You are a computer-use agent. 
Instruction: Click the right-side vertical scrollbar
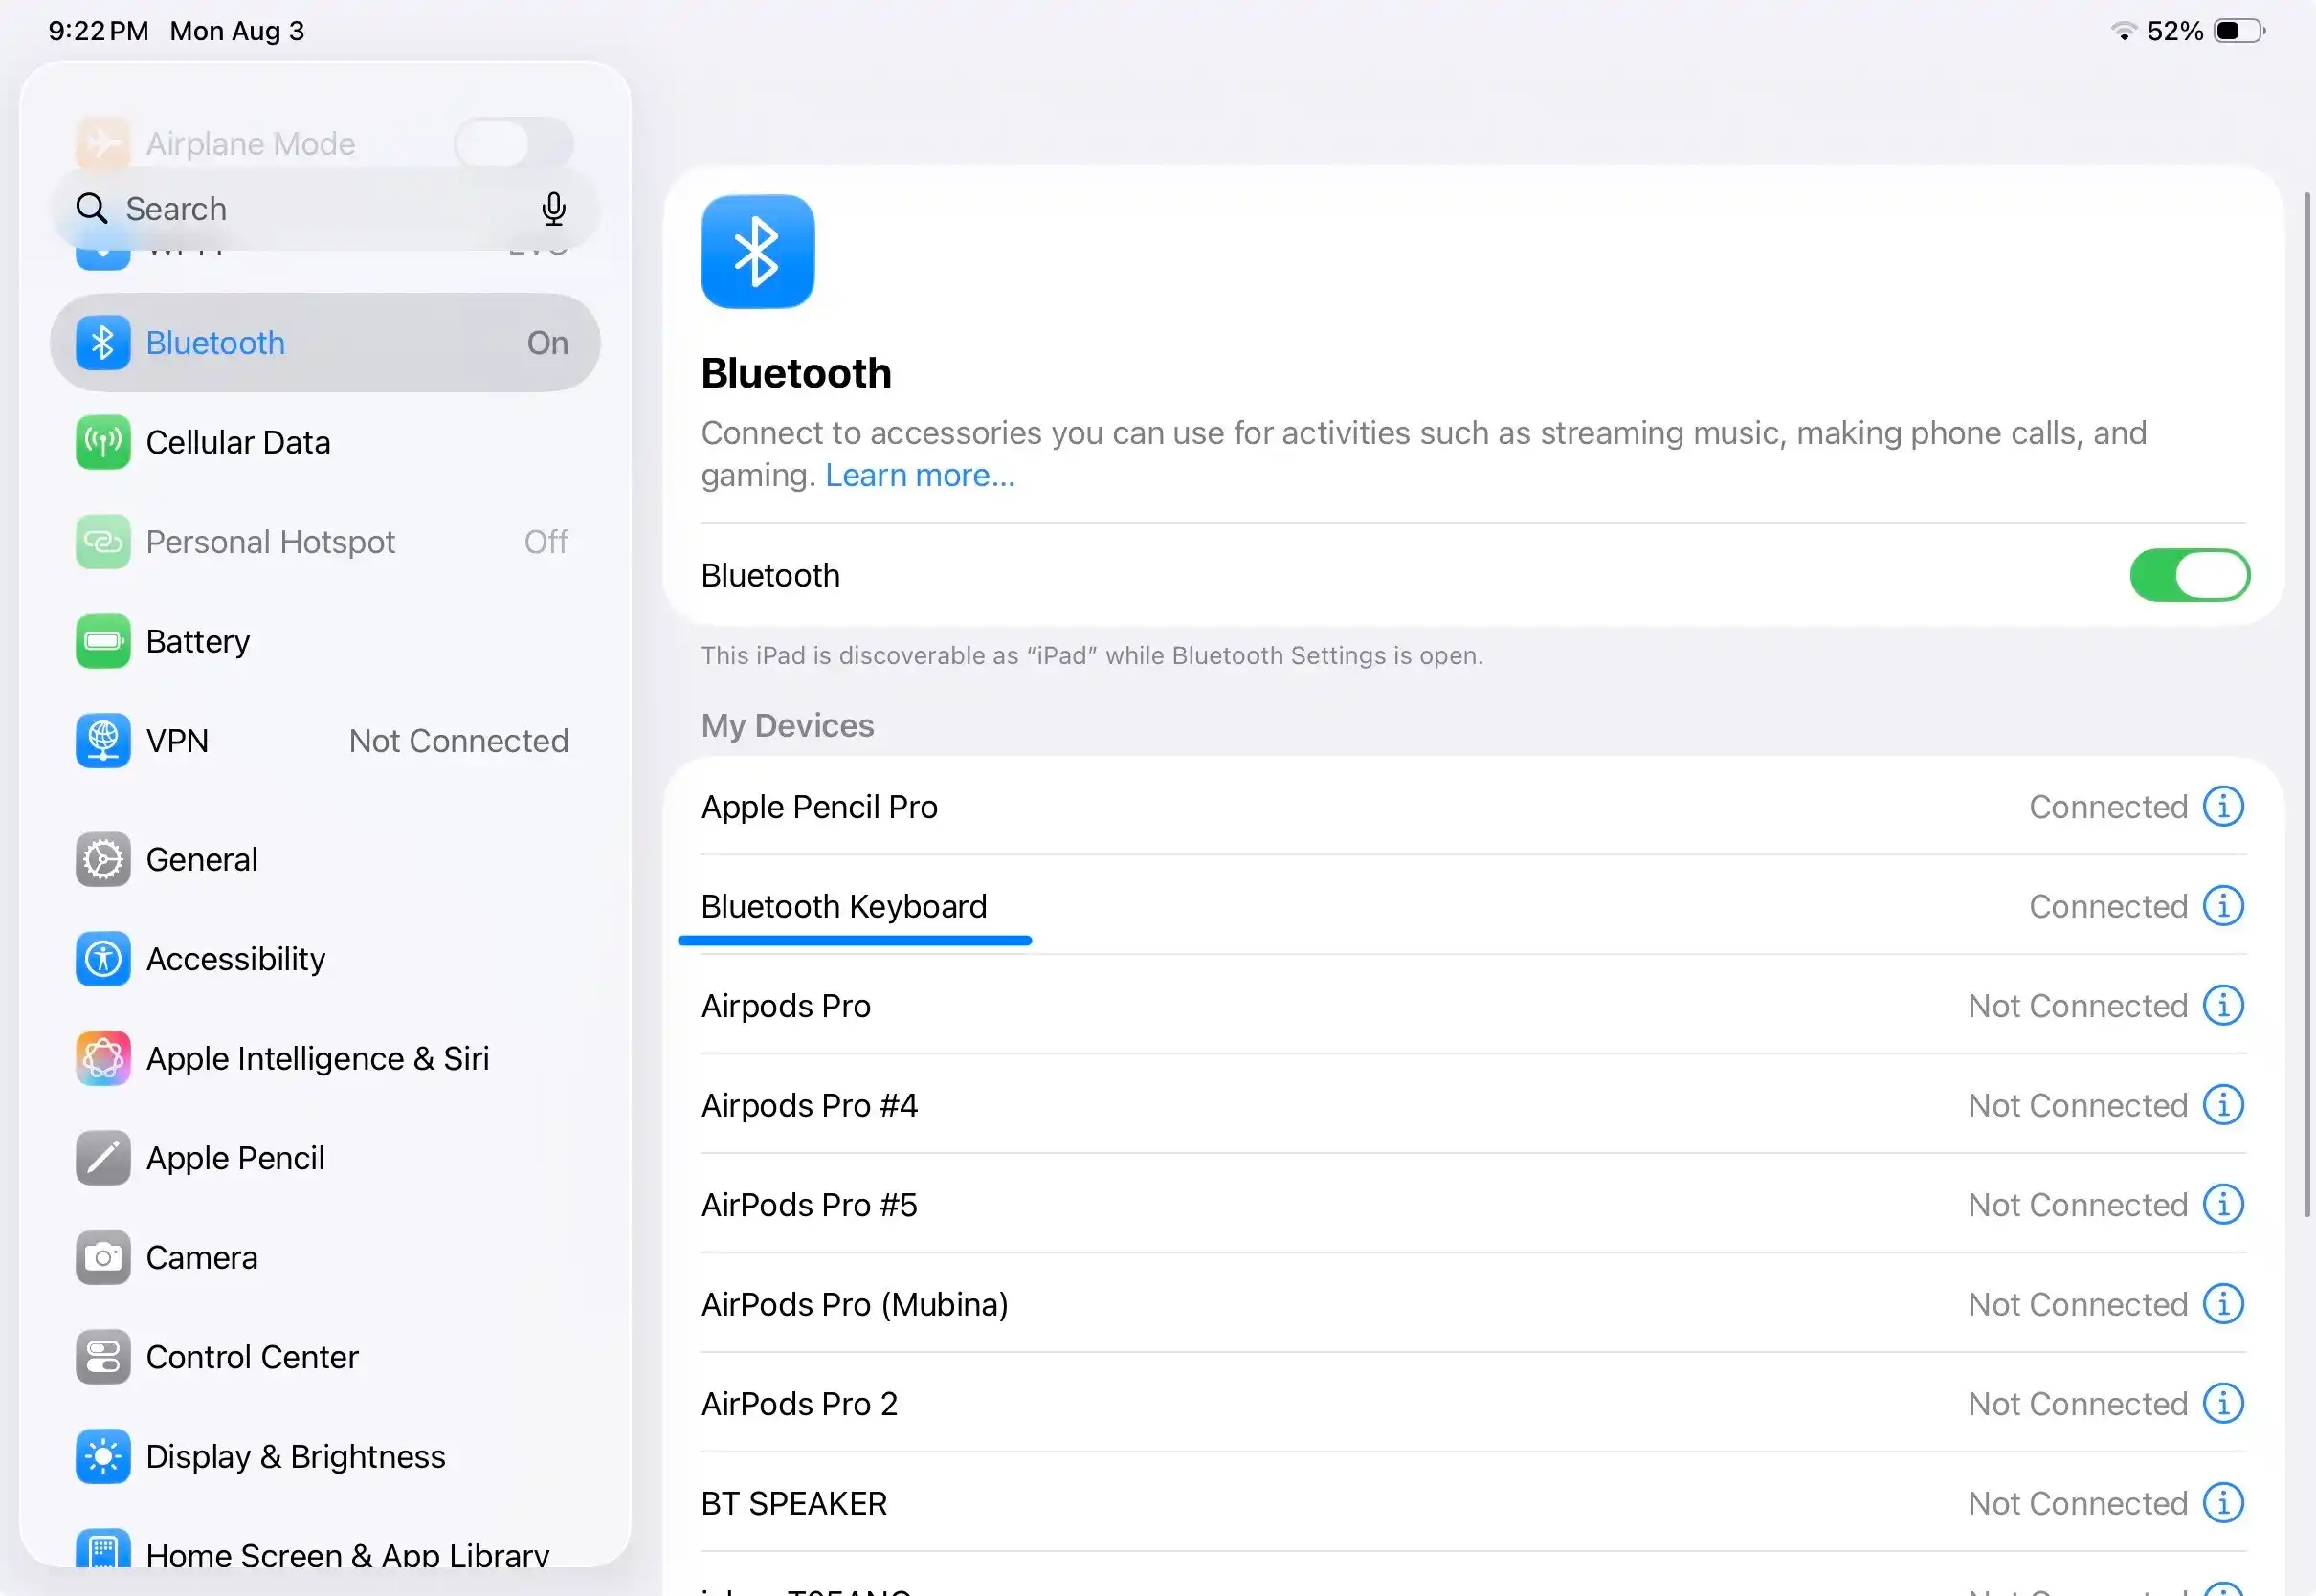click(2307, 705)
